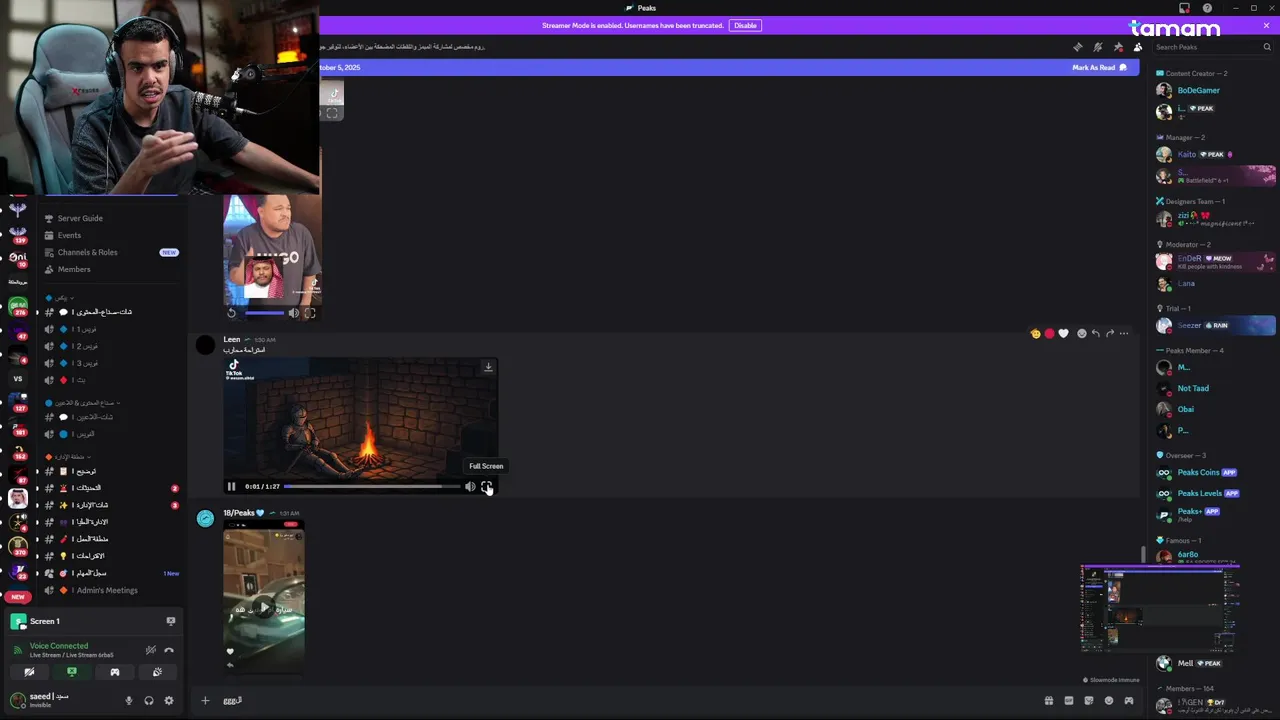Open the Members entry

74,269
